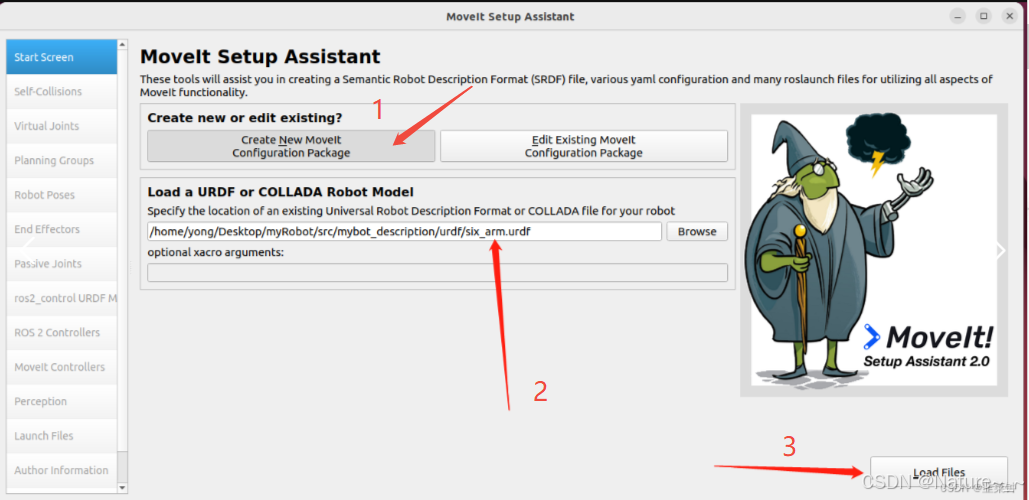1029x500 pixels.
Task: Click the right carousel arrow over image
Action: click(1001, 250)
